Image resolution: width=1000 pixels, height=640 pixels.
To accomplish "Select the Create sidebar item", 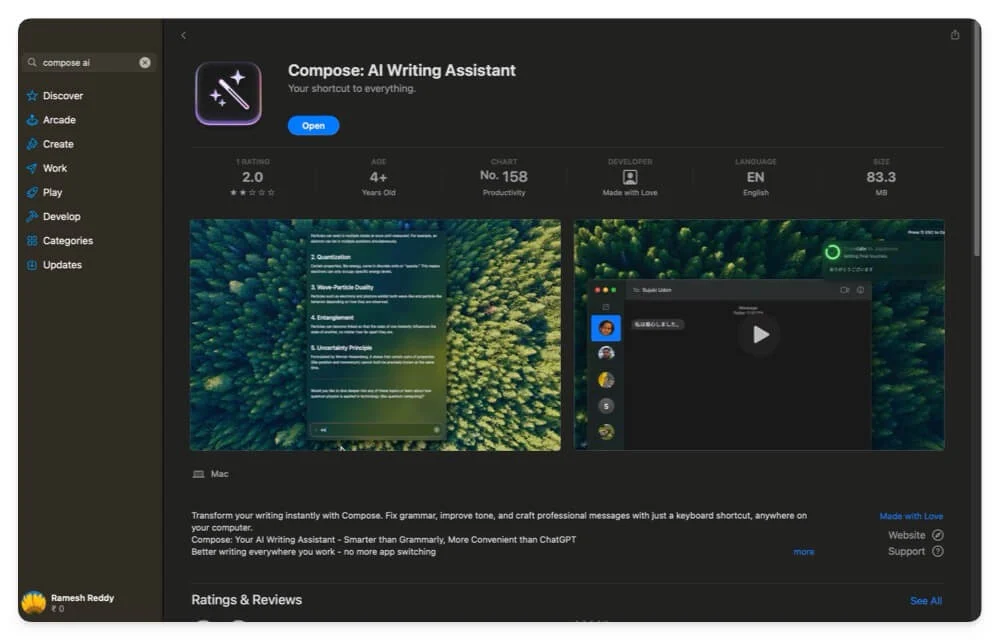I will coord(58,144).
